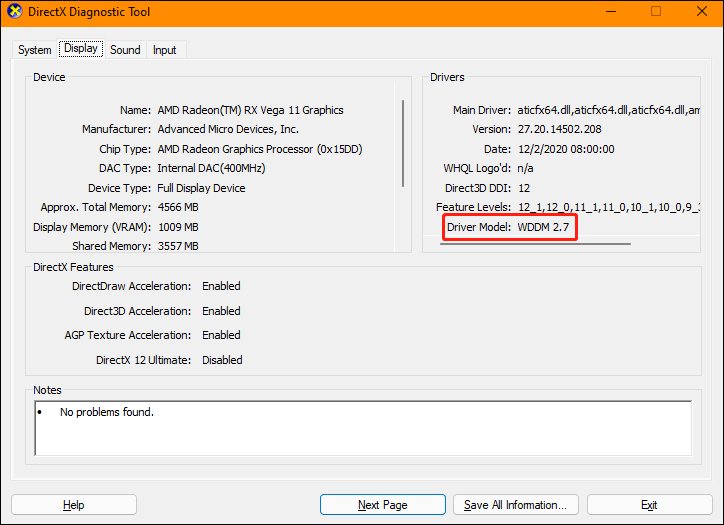This screenshot has width=724, height=525.
Task: Click WHQL Logo'd value n/a
Action: pyautogui.click(x=525, y=168)
